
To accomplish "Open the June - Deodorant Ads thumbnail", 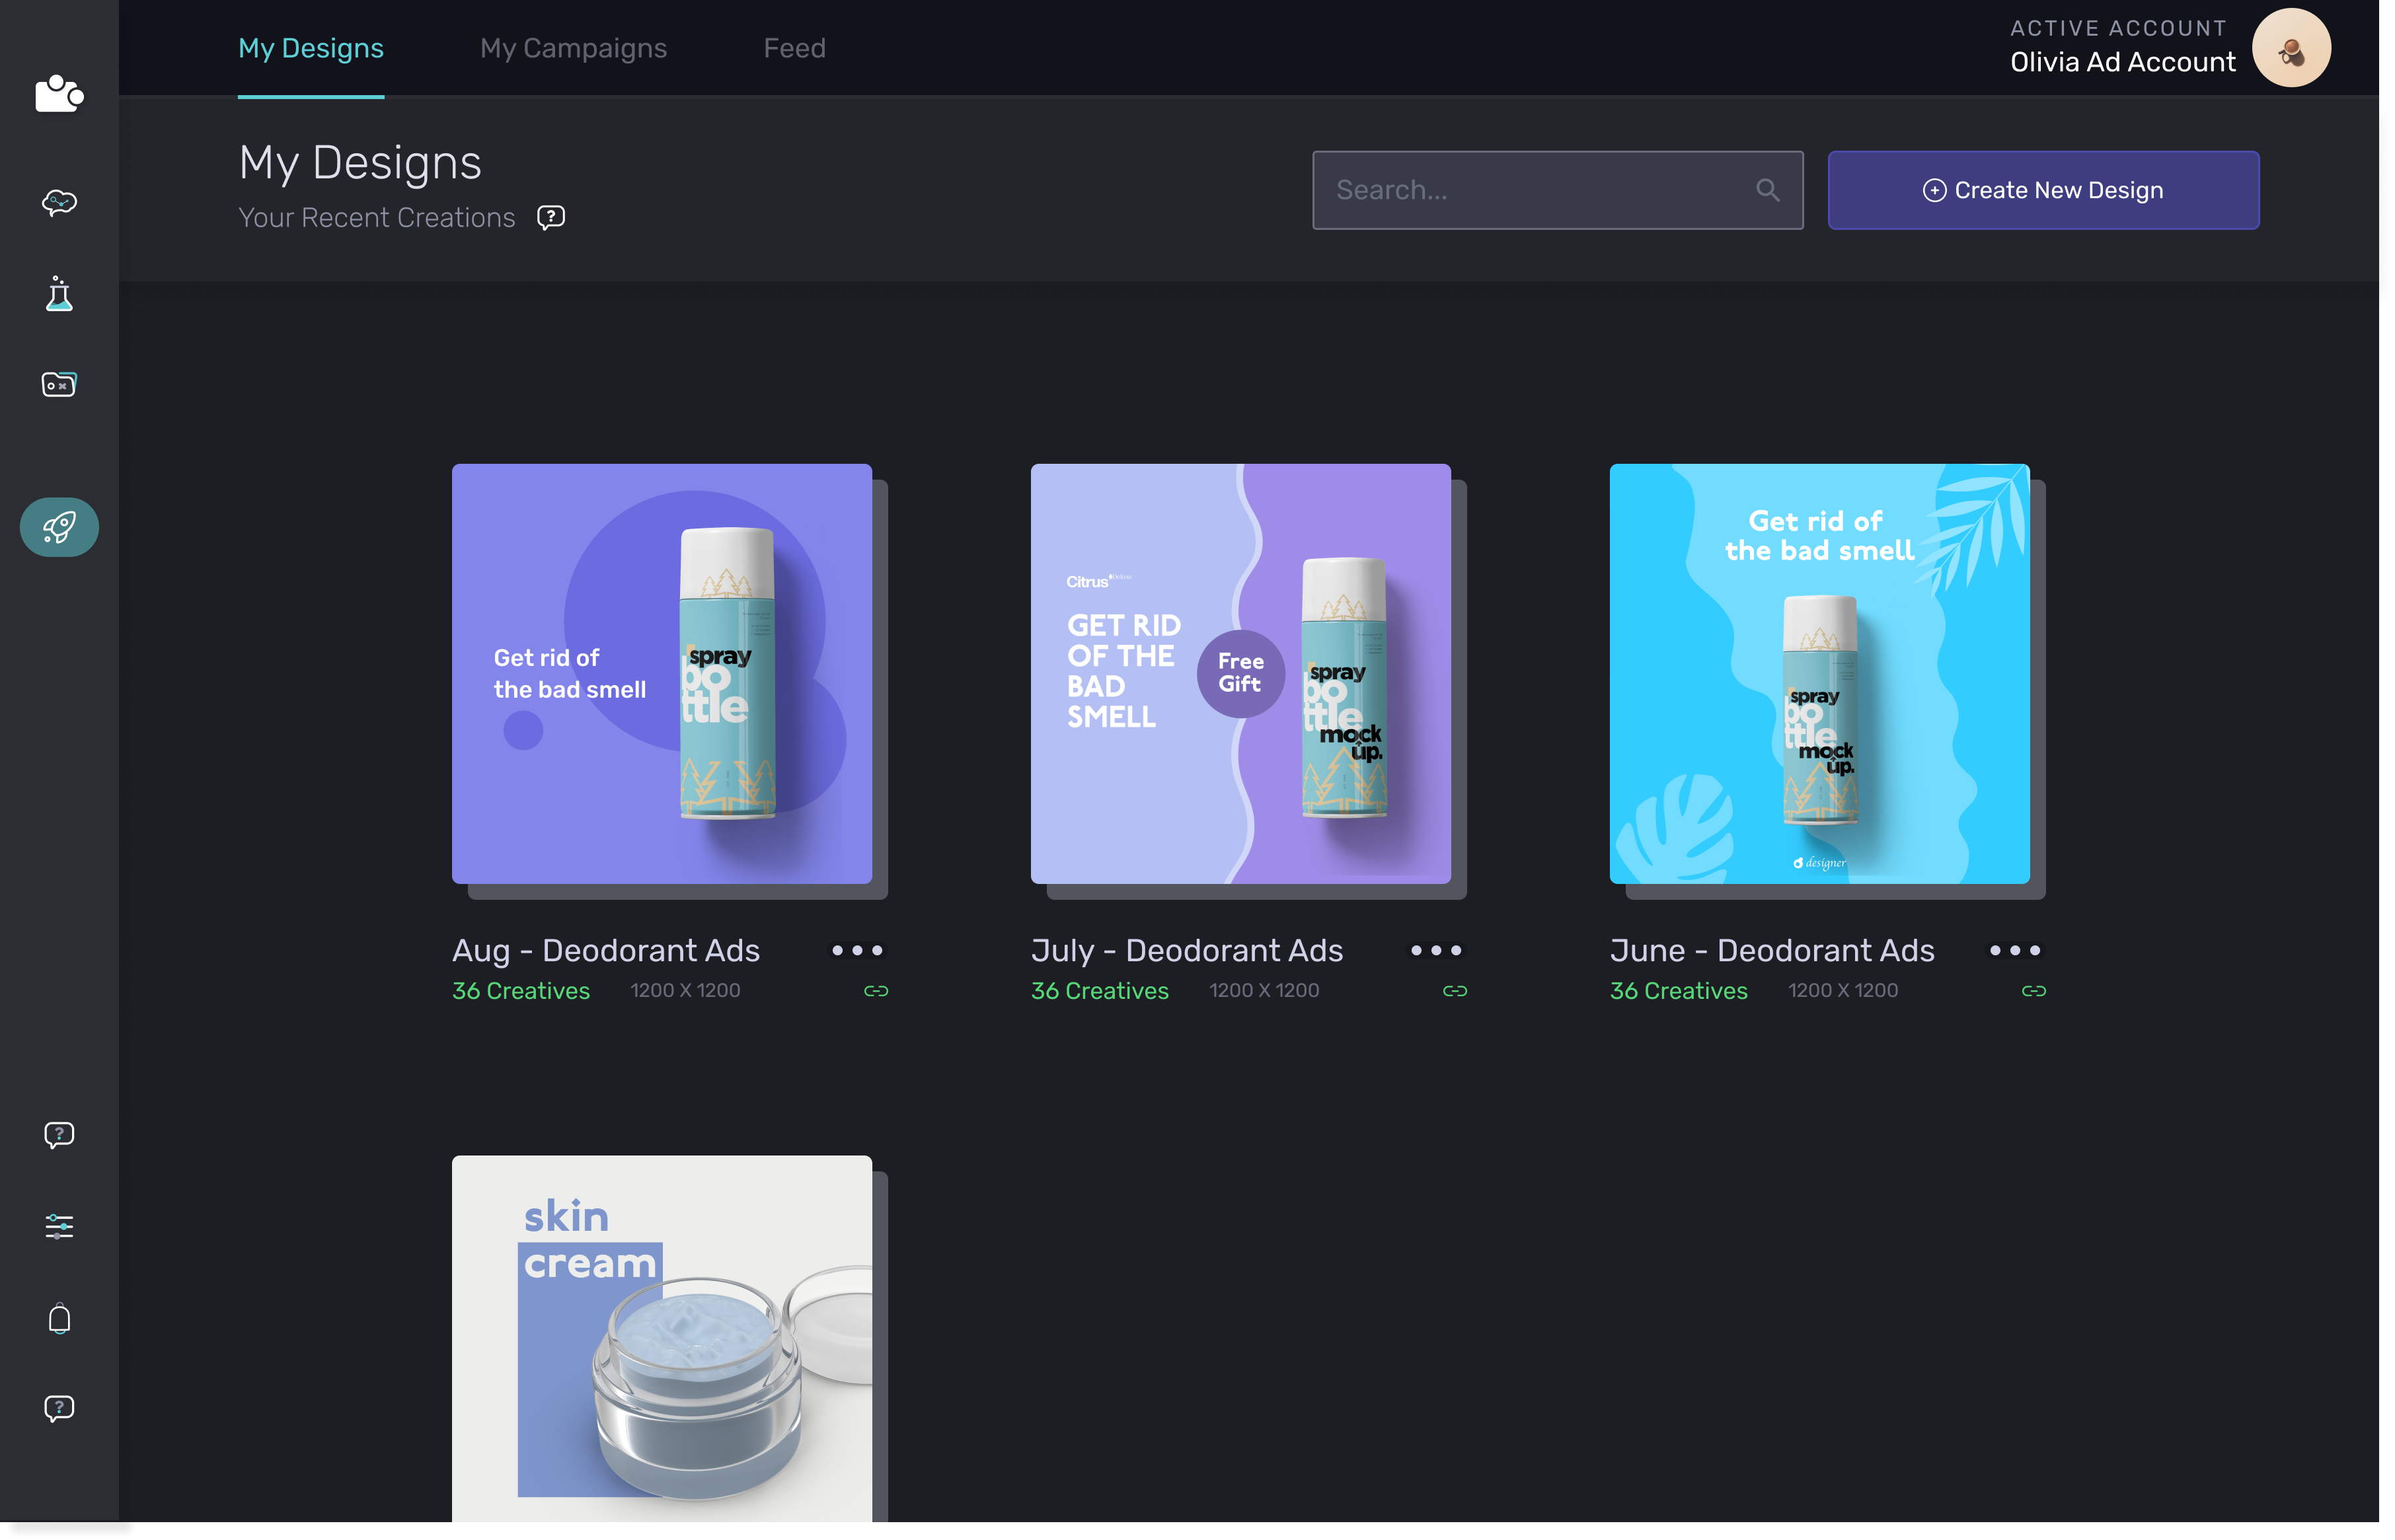I will (x=1820, y=673).
